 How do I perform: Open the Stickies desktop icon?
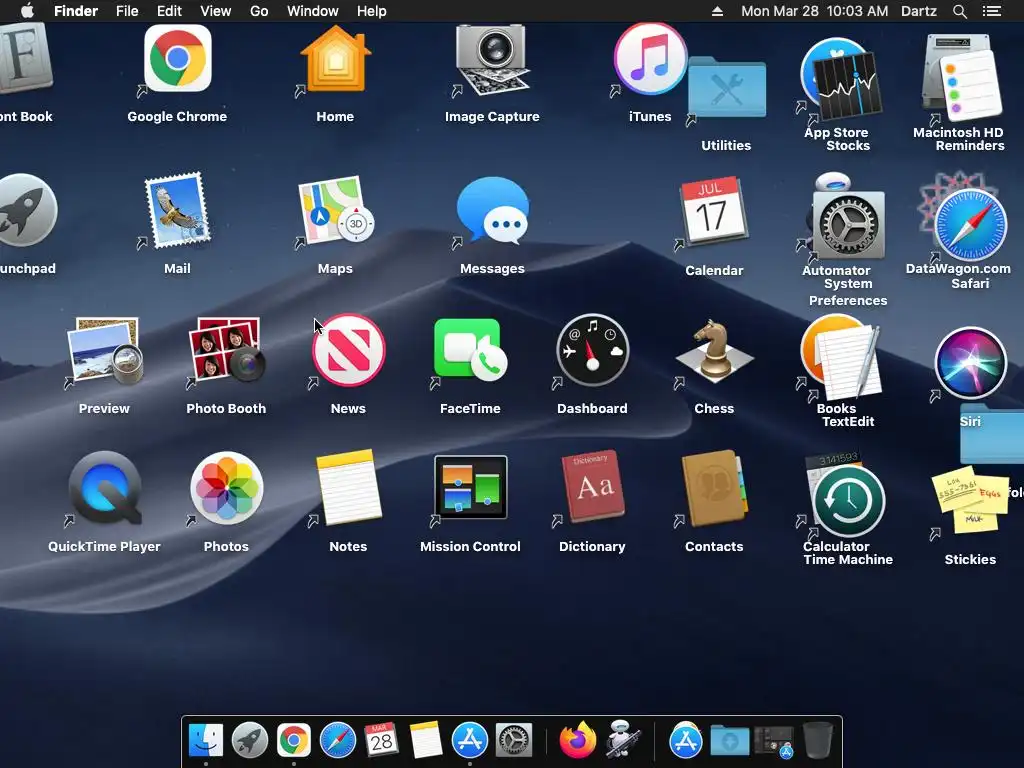coord(970,500)
